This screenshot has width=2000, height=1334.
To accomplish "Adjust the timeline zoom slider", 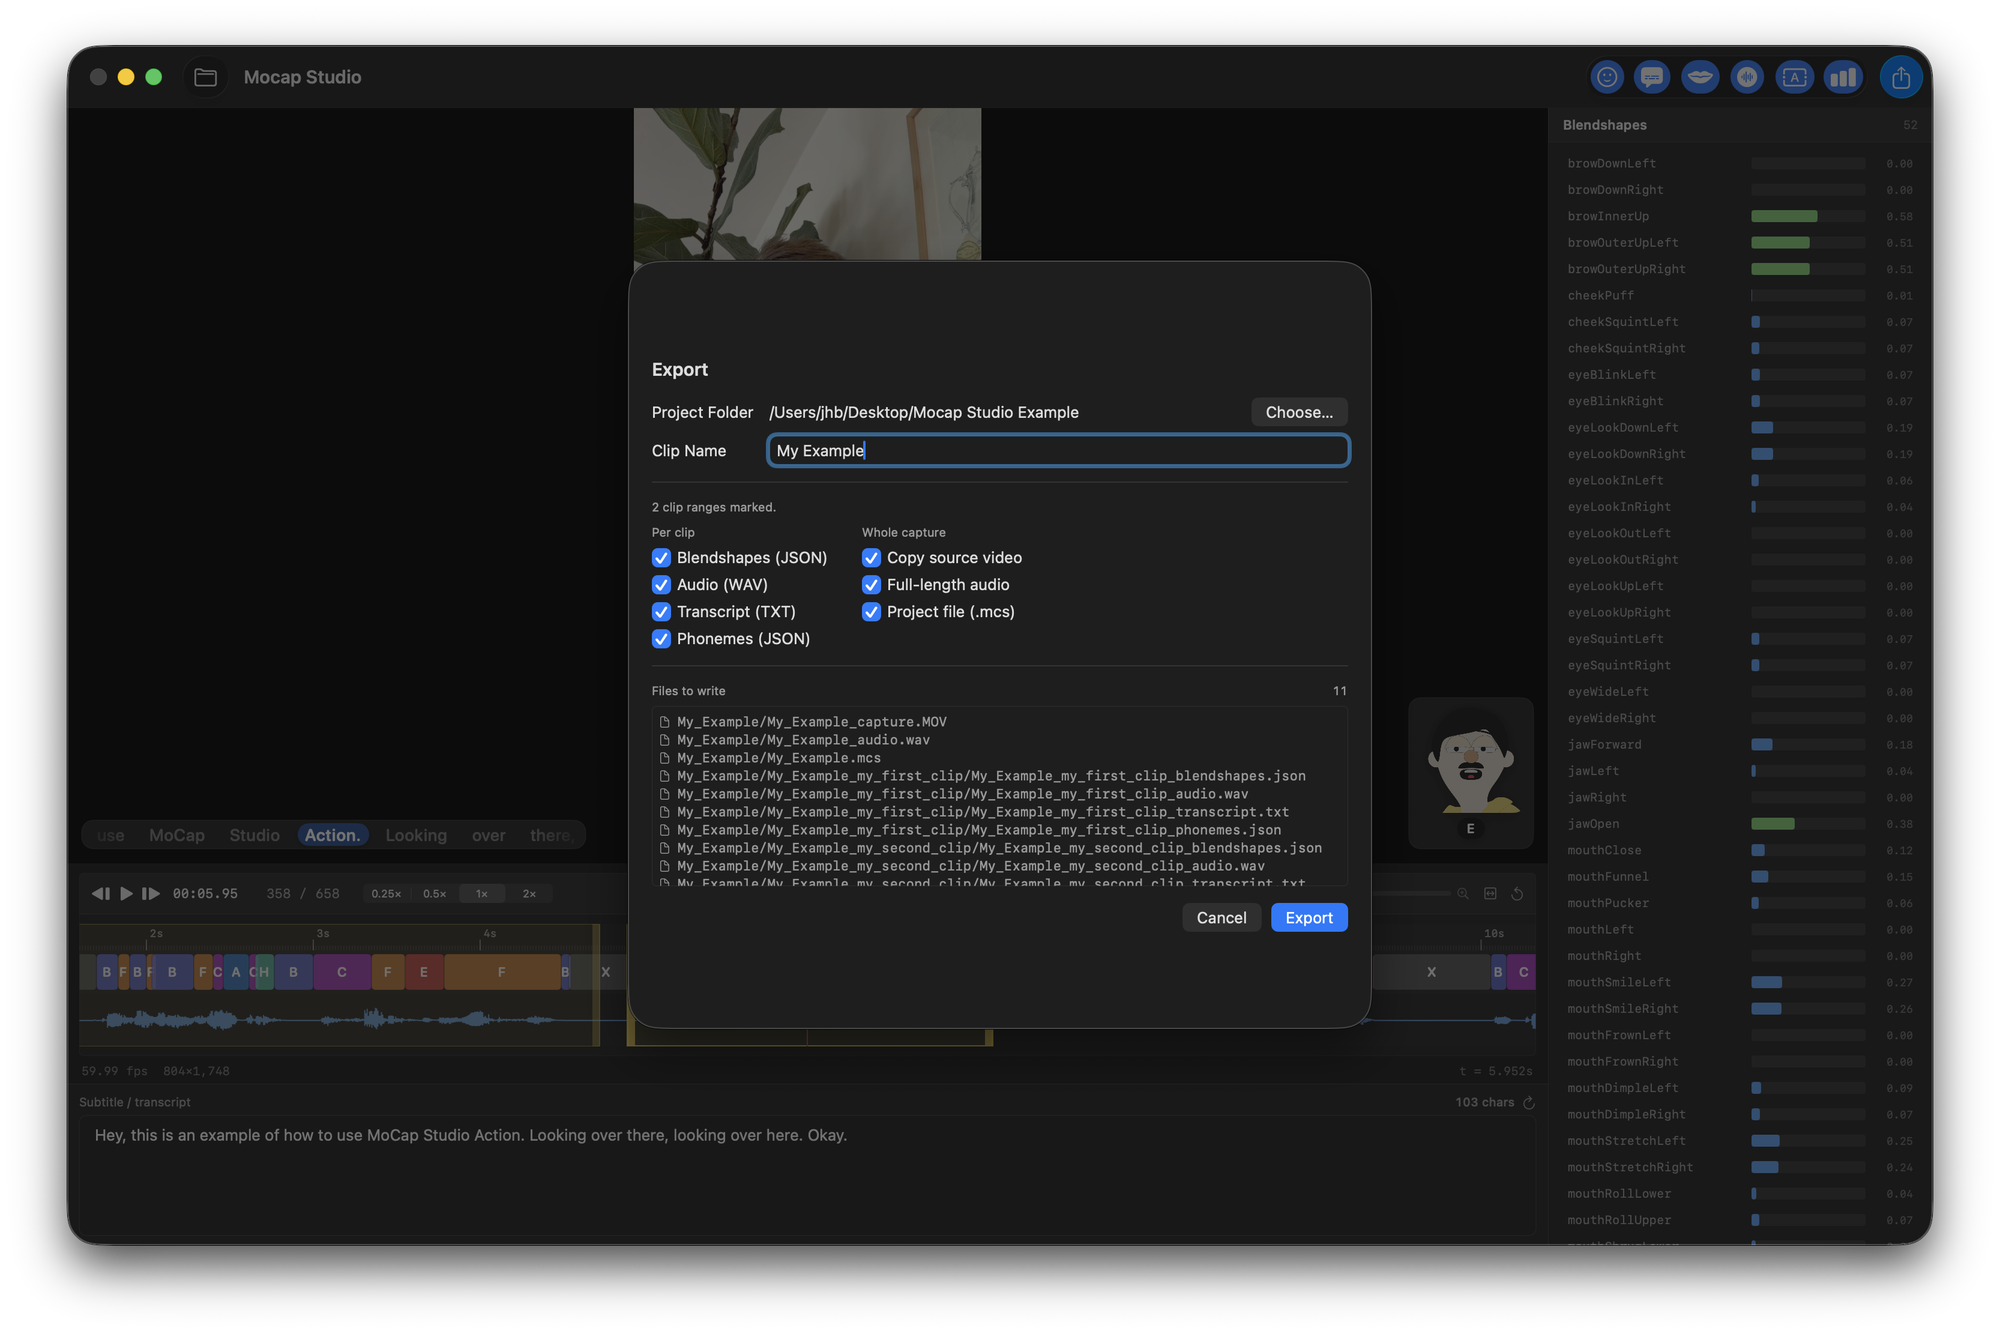I will click(1410, 893).
